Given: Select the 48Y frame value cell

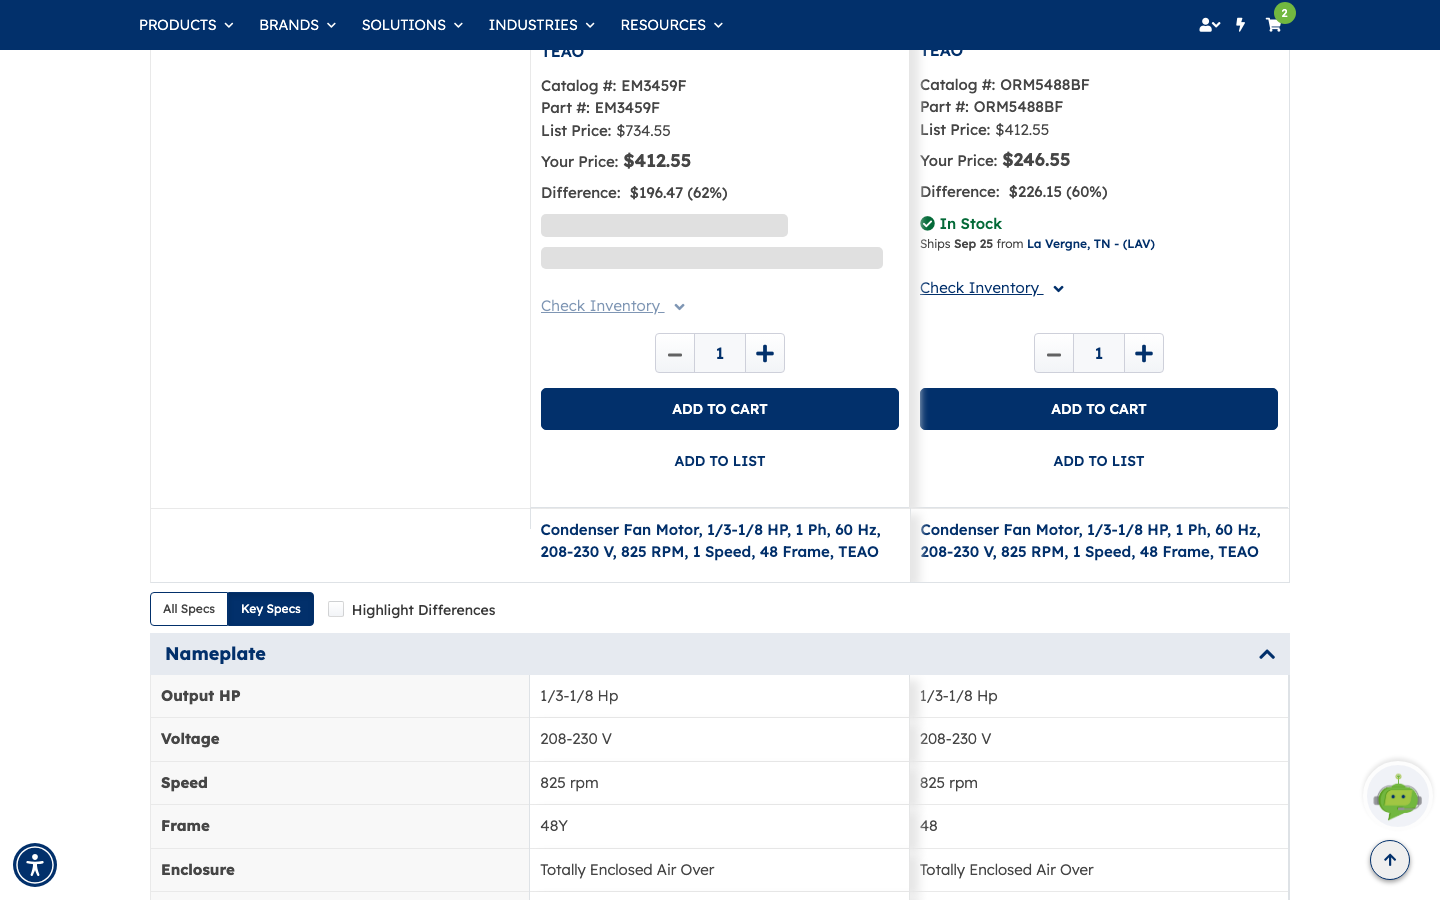Looking at the screenshot, I should (719, 826).
